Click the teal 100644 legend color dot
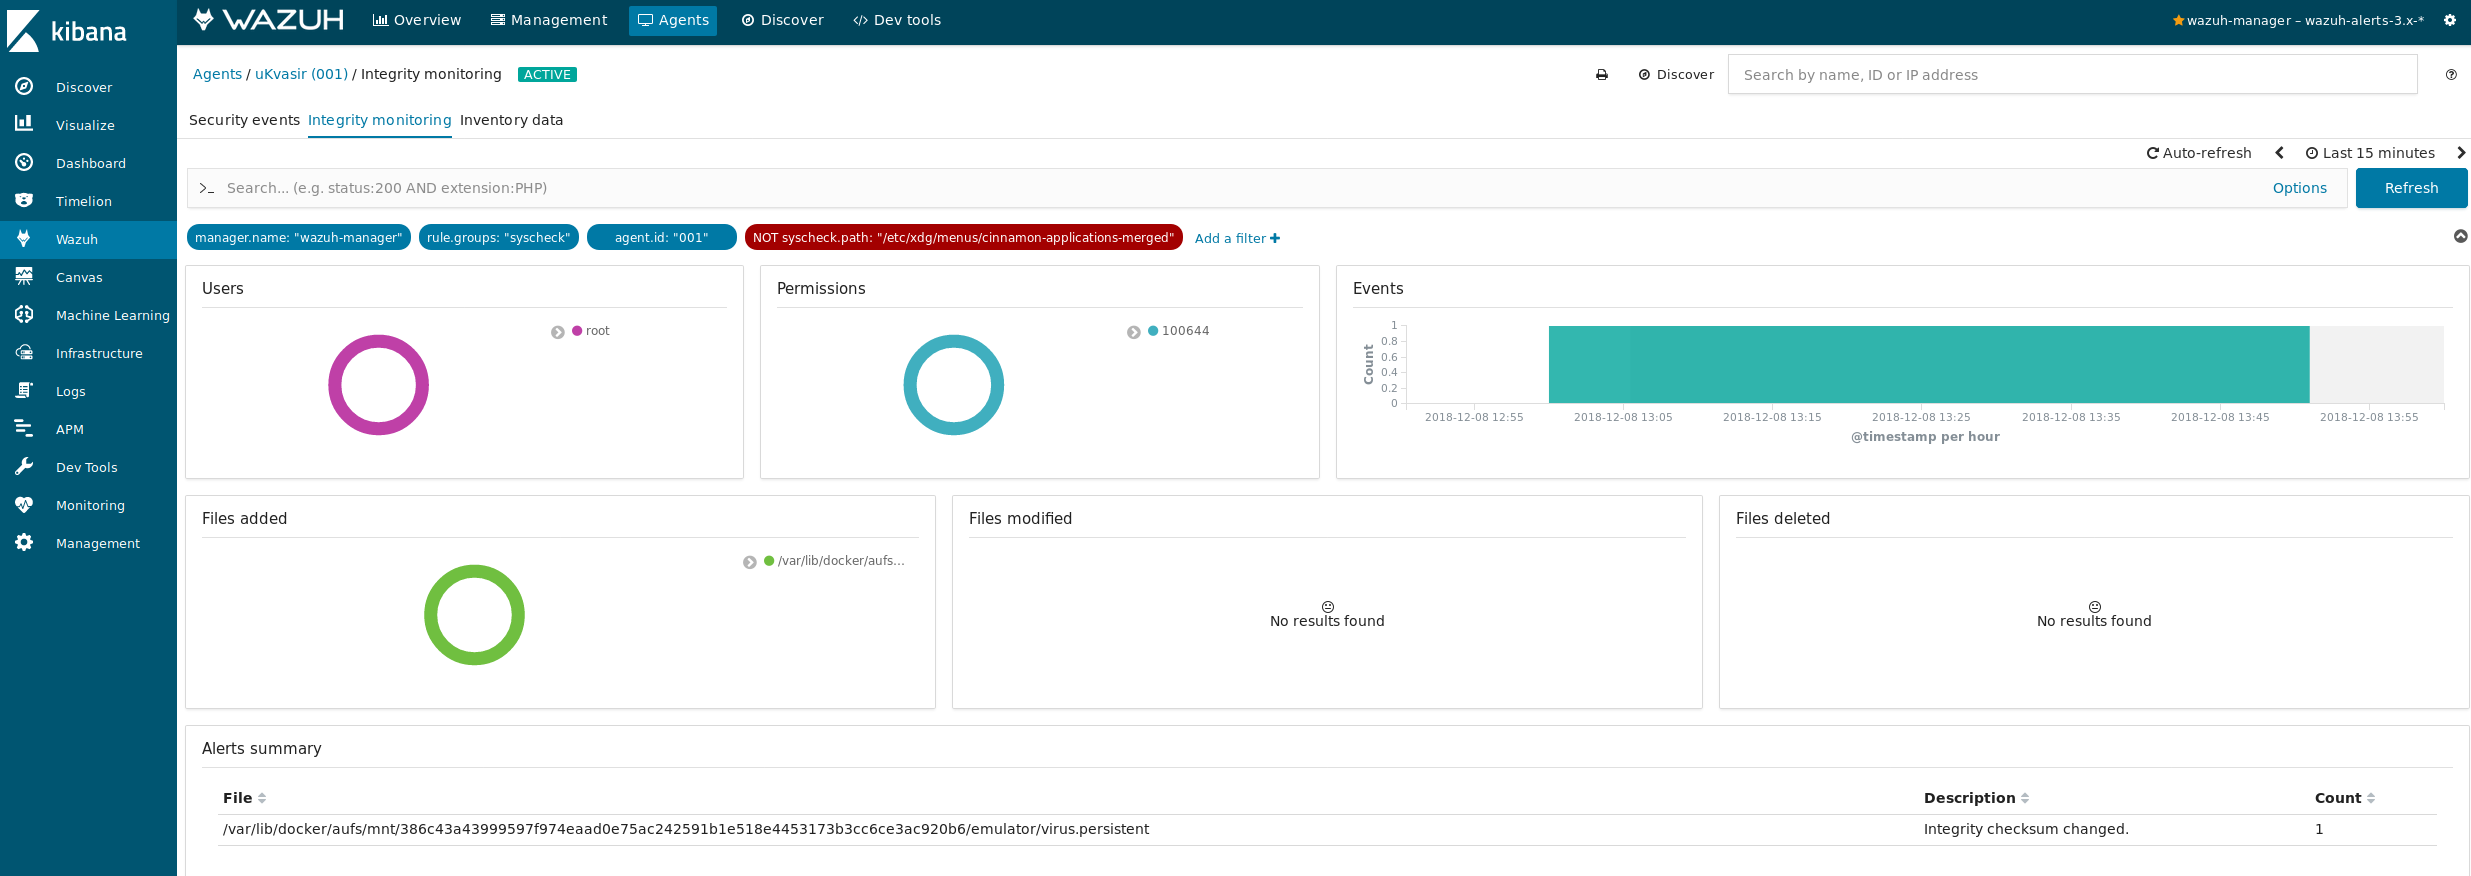 (1153, 331)
